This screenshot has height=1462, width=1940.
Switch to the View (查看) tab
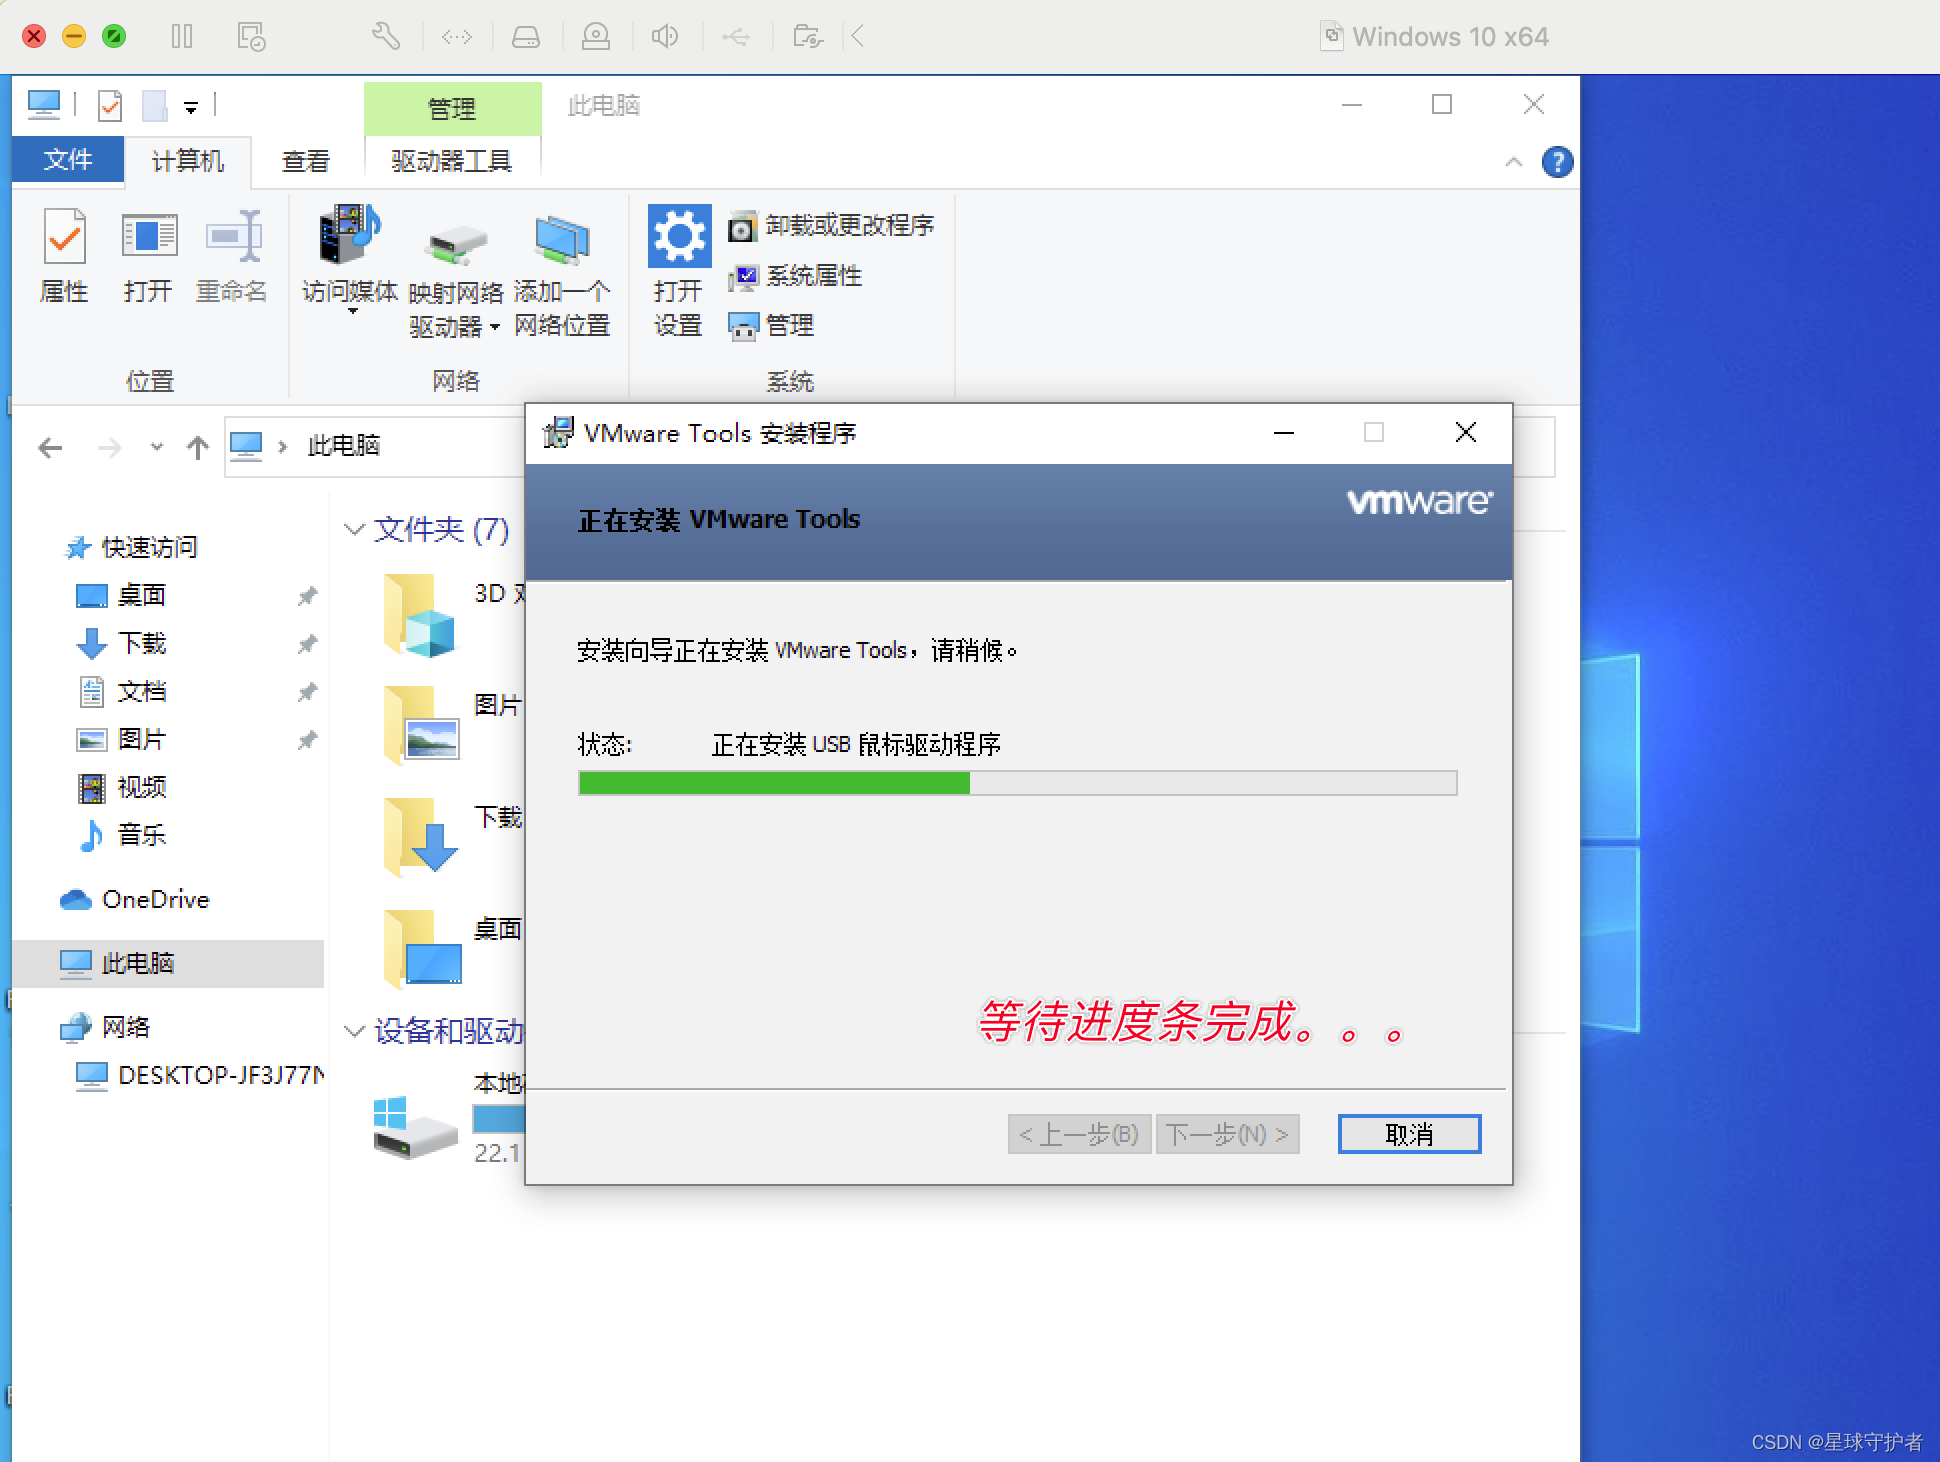305,161
